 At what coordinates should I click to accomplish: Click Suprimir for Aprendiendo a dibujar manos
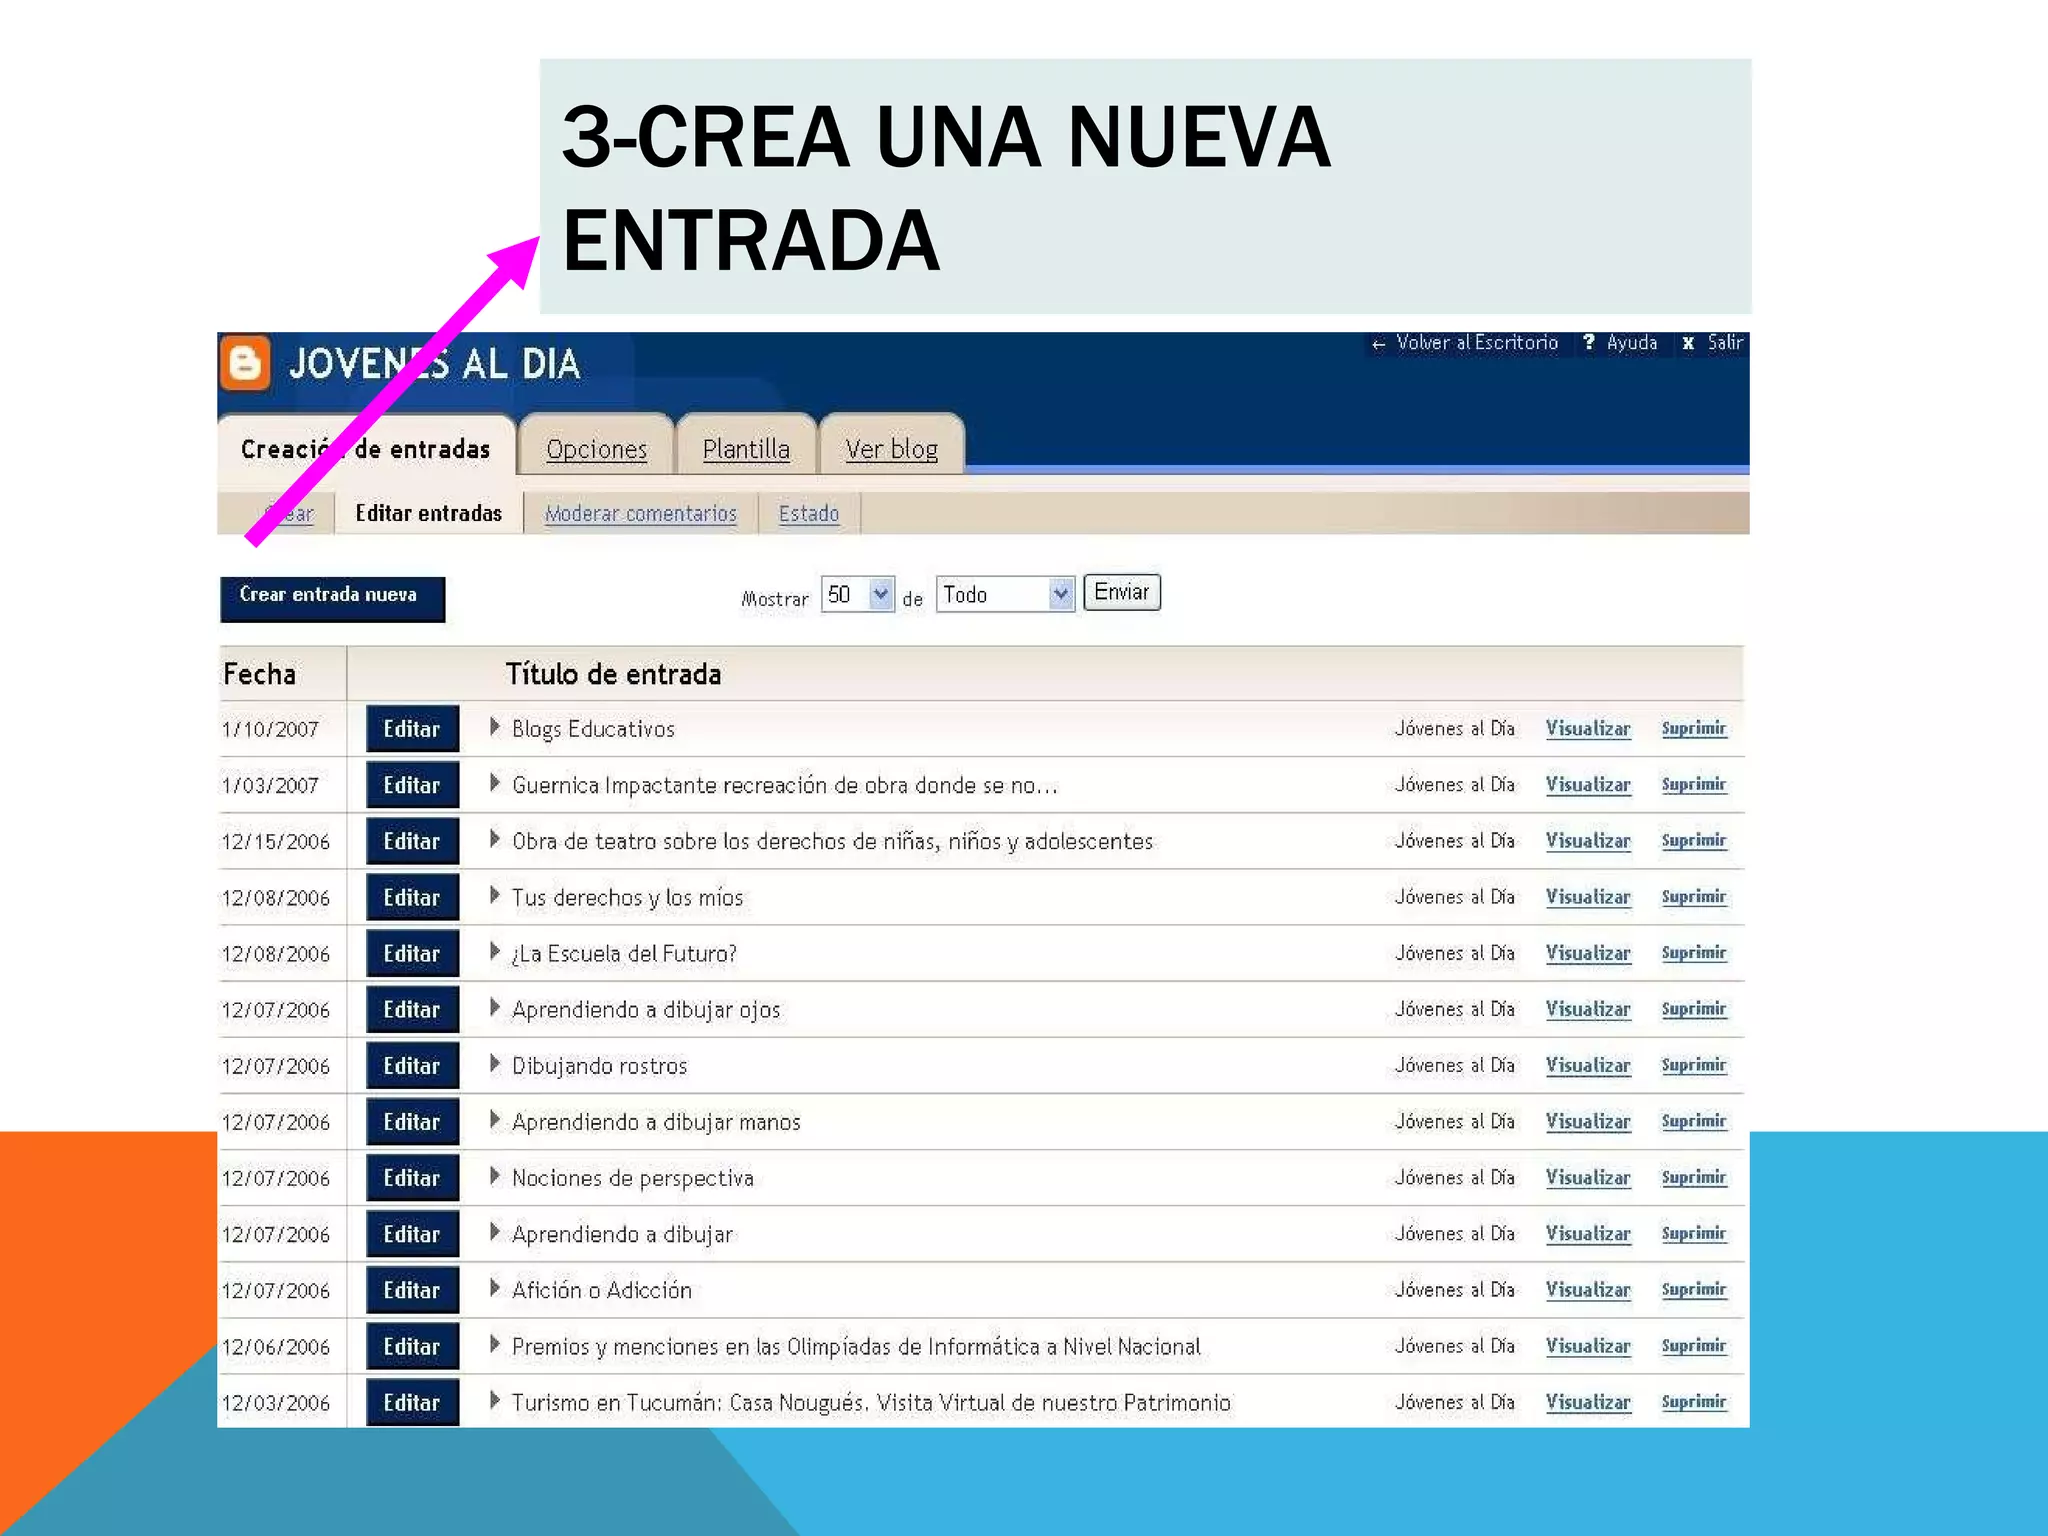point(1694,1121)
